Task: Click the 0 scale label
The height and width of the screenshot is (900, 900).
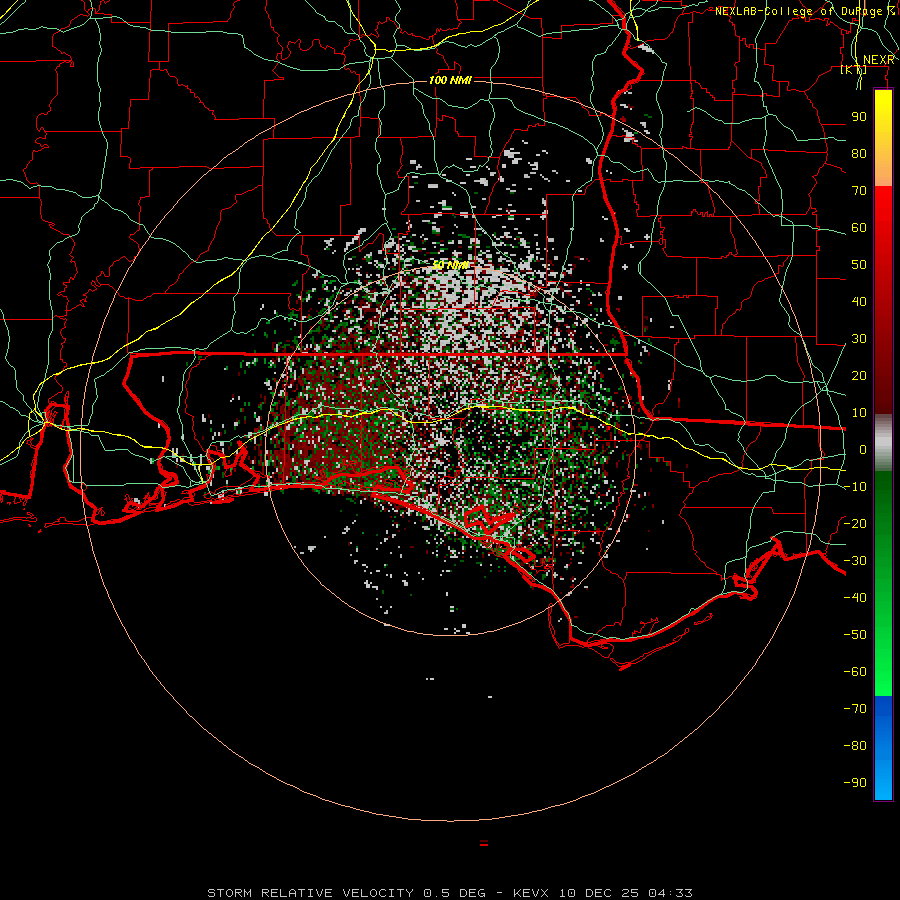Action: click(863, 449)
